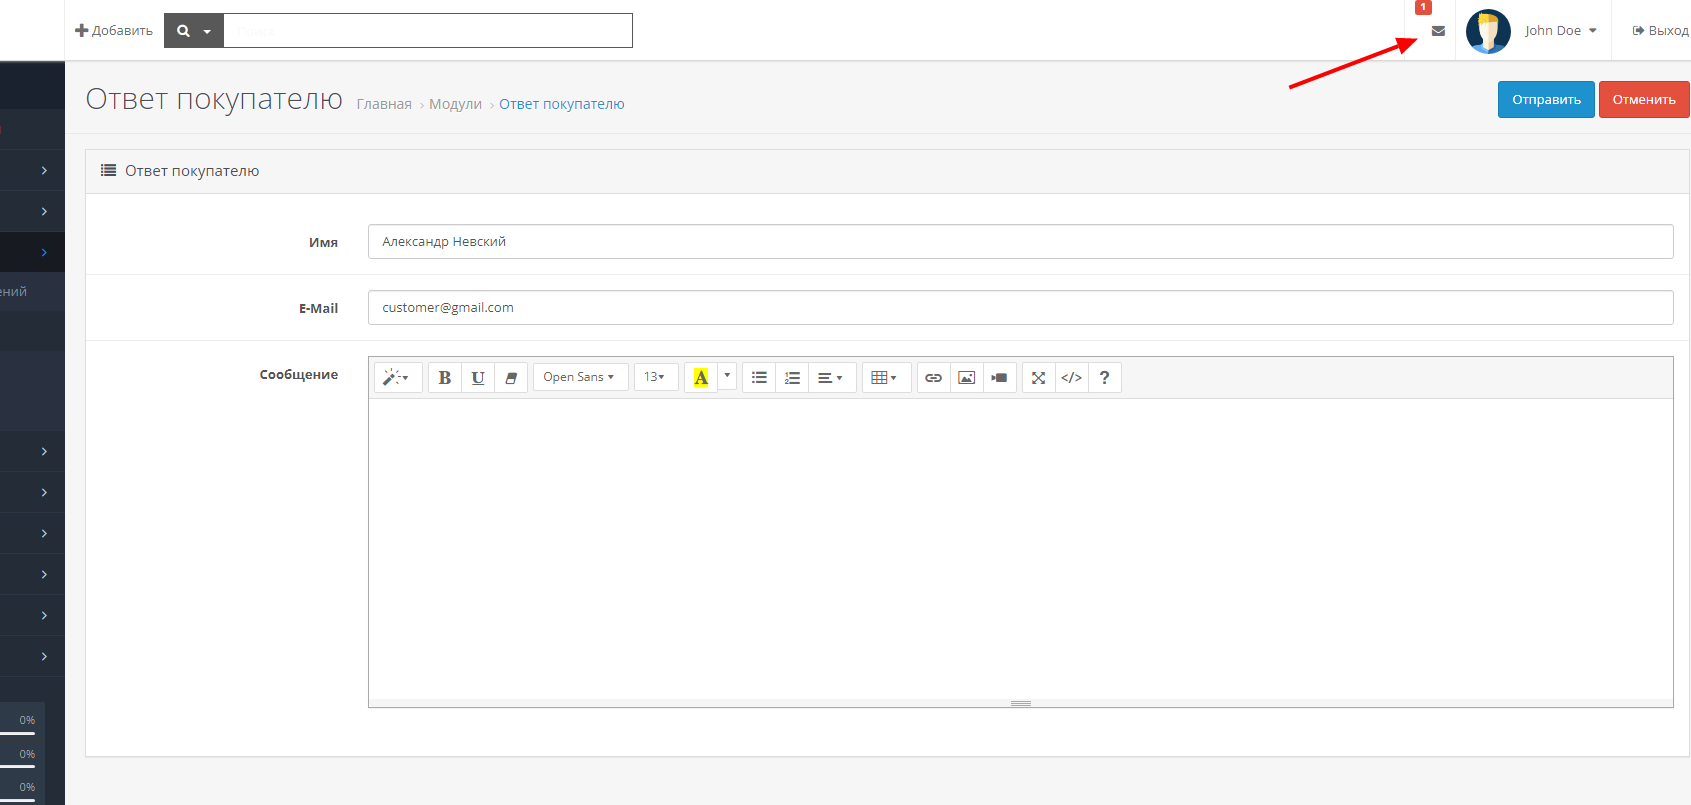The height and width of the screenshot is (805, 1691).
Task: Apply the yellow highlight text color
Action: click(701, 378)
